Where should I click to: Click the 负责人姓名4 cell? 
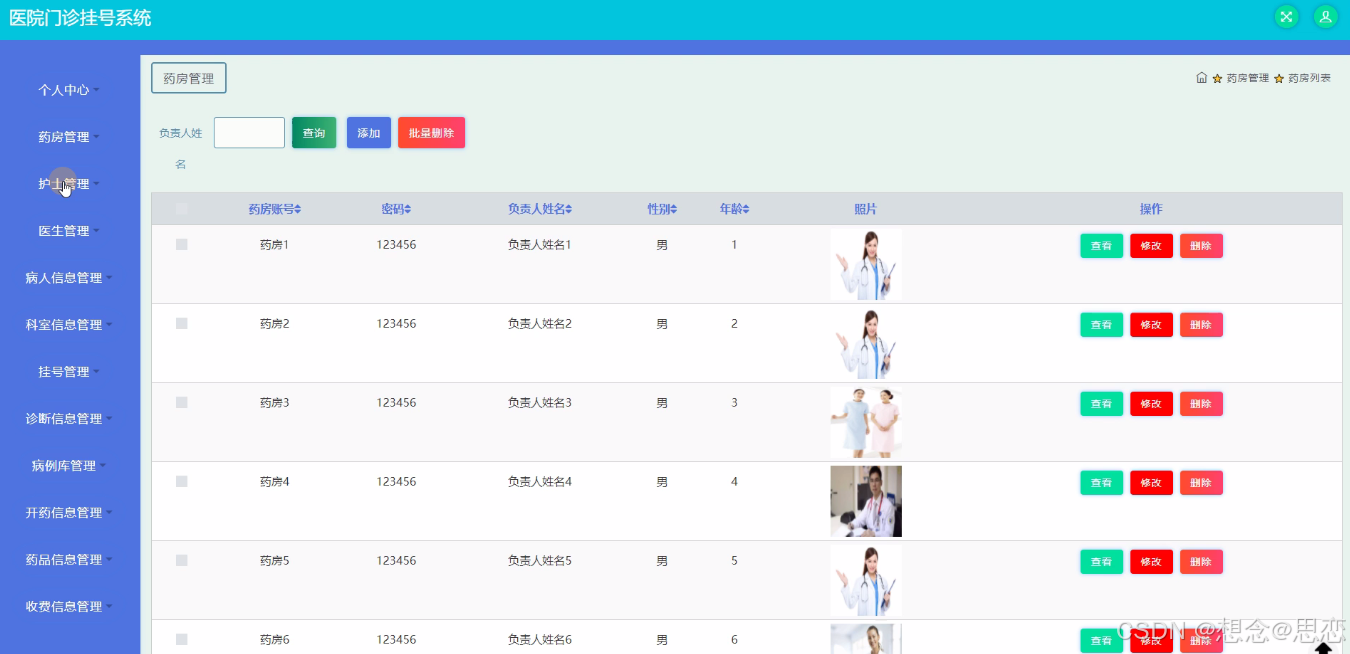click(x=540, y=482)
